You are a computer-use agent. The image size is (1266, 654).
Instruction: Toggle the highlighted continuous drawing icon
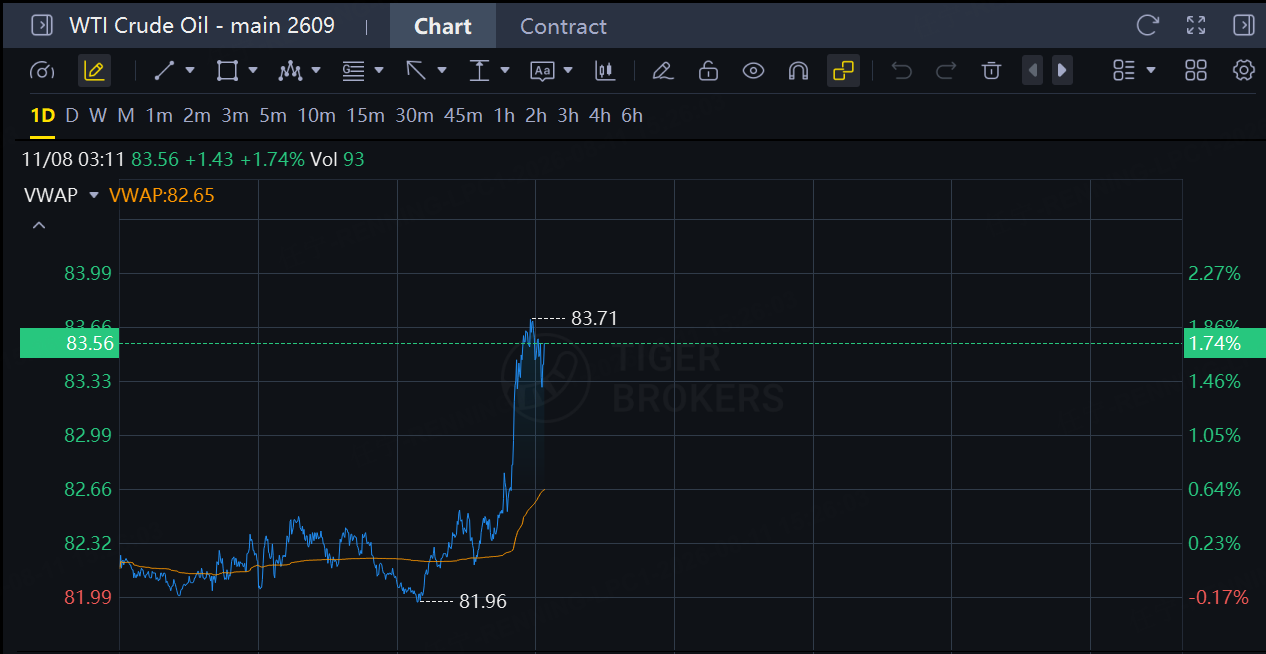(843, 70)
